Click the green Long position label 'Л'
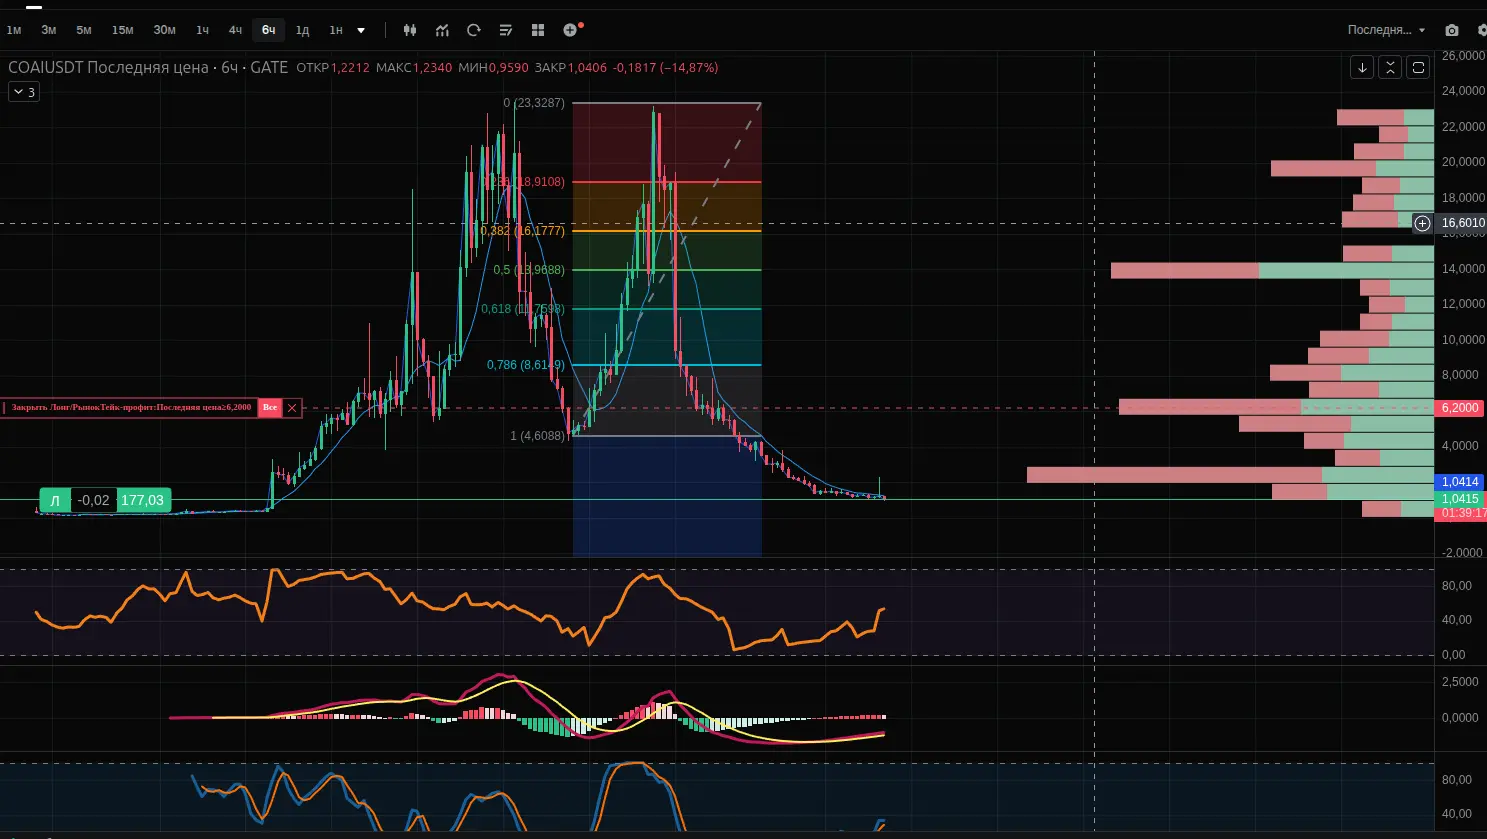The image size is (1487, 839). [55, 500]
